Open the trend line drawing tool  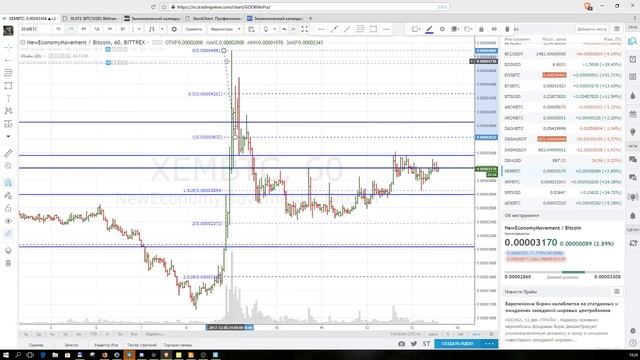tap(8, 60)
